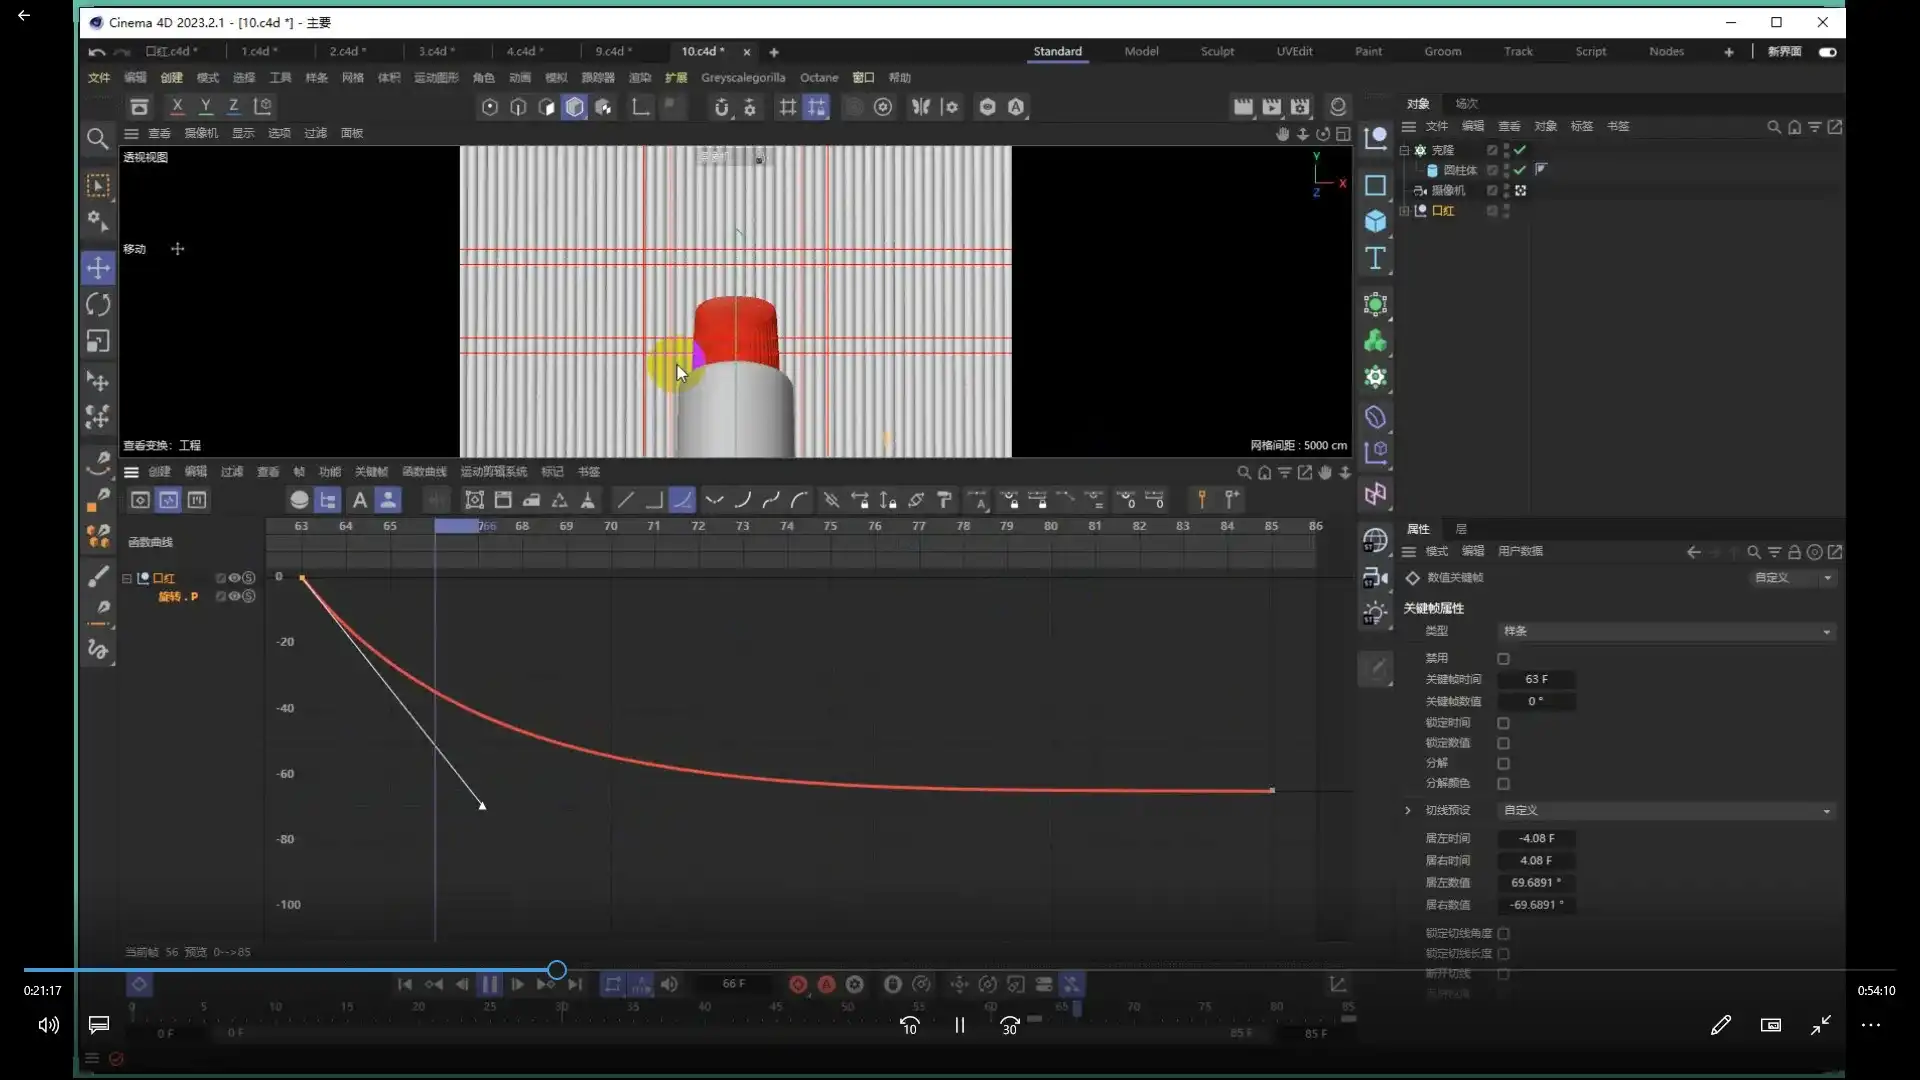Select the Scale tool in left toolbar

98,342
